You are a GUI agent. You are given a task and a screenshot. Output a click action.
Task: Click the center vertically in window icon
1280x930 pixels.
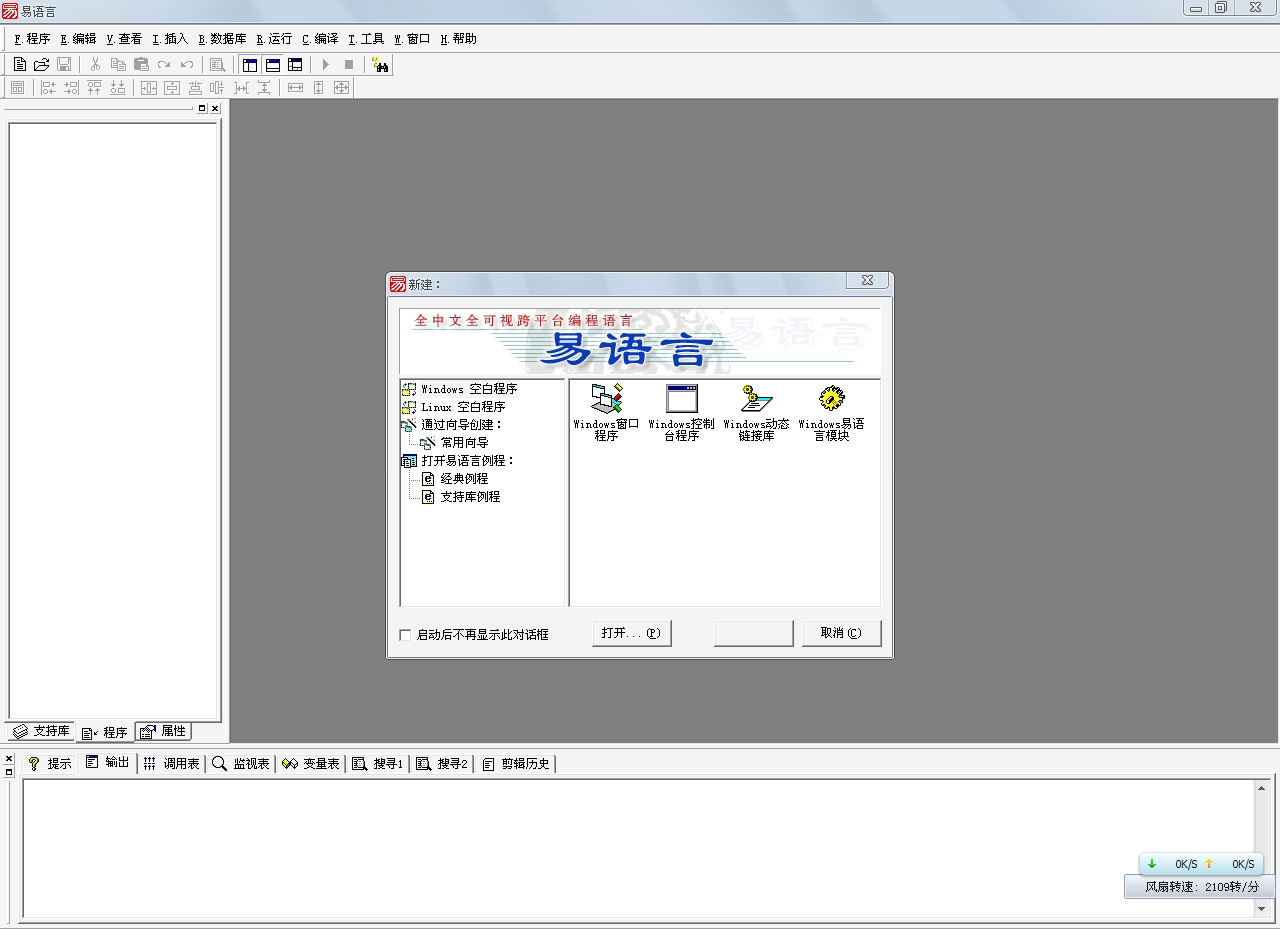point(172,87)
